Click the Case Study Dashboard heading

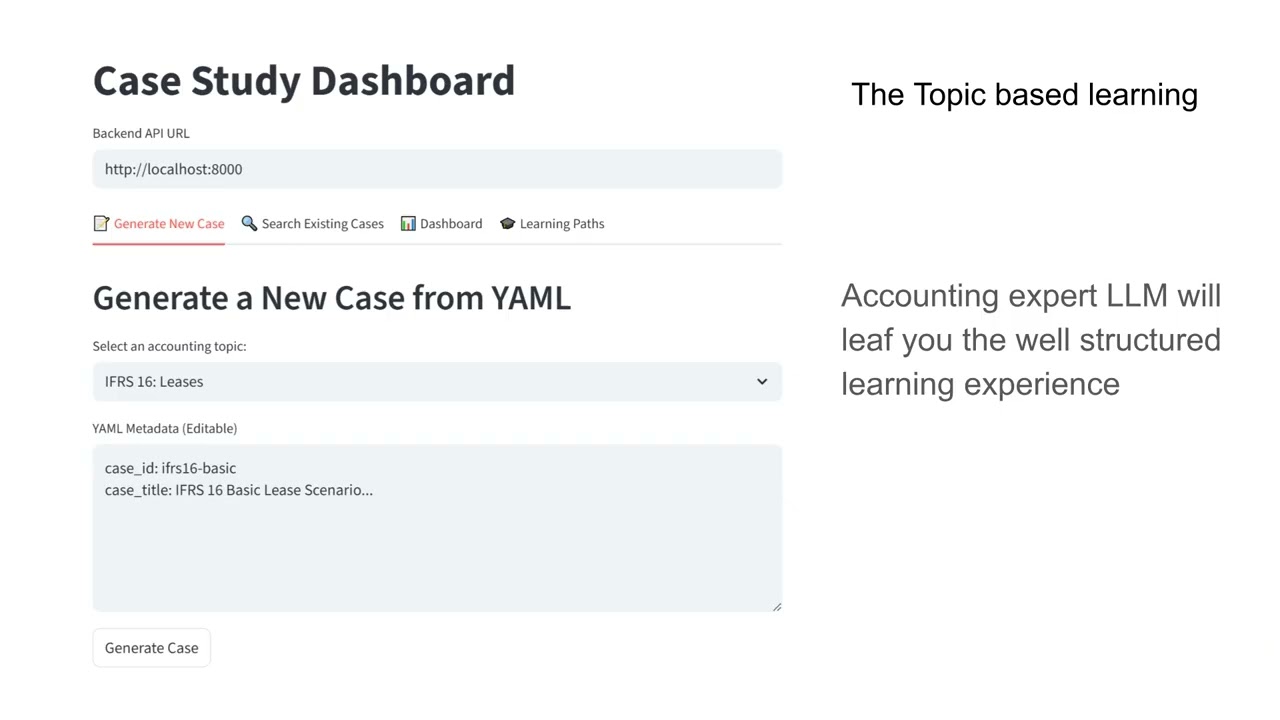304,81
